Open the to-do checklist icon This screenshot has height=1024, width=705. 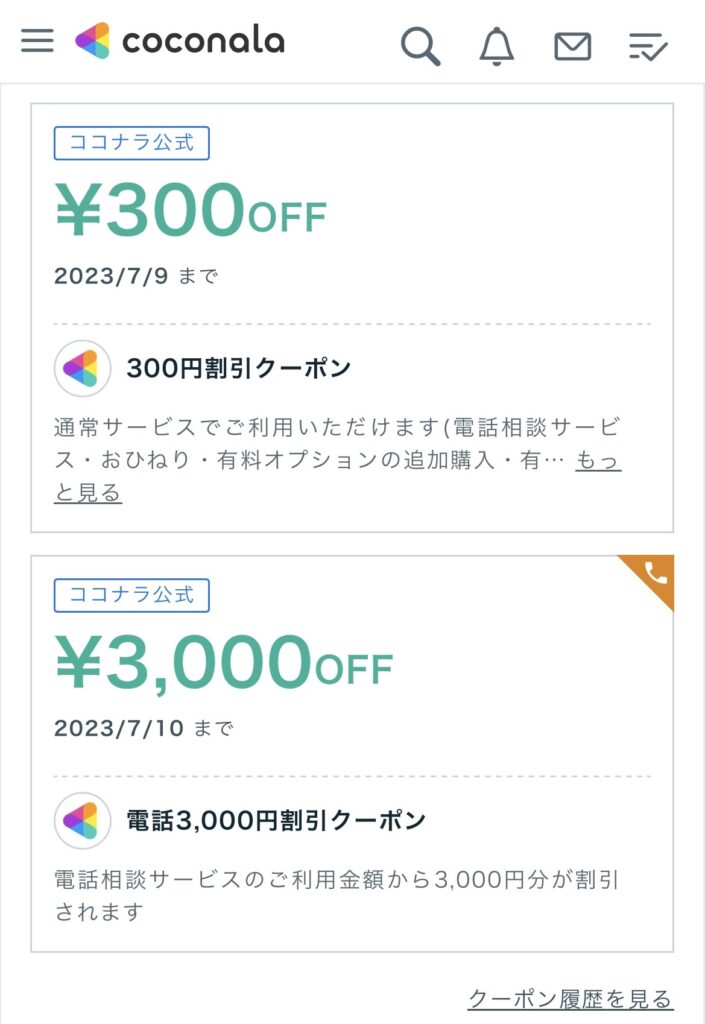[648, 46]
